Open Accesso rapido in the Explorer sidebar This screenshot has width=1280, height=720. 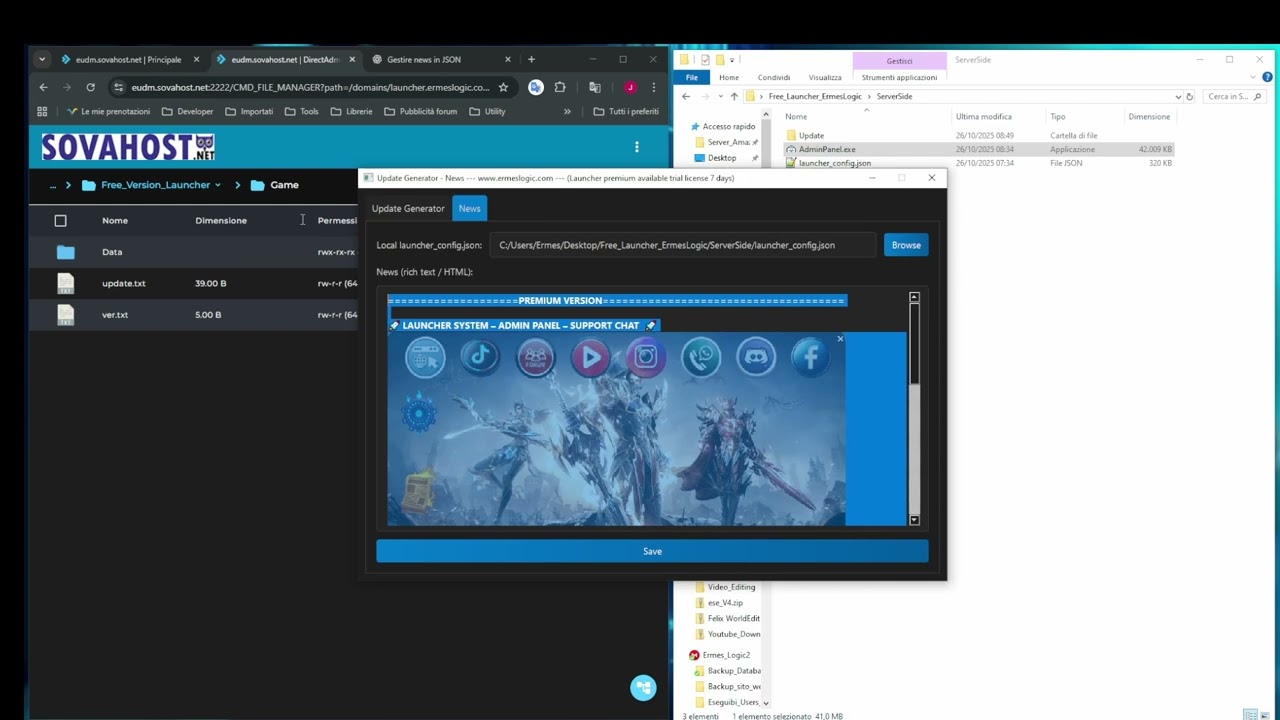(728, 127)
